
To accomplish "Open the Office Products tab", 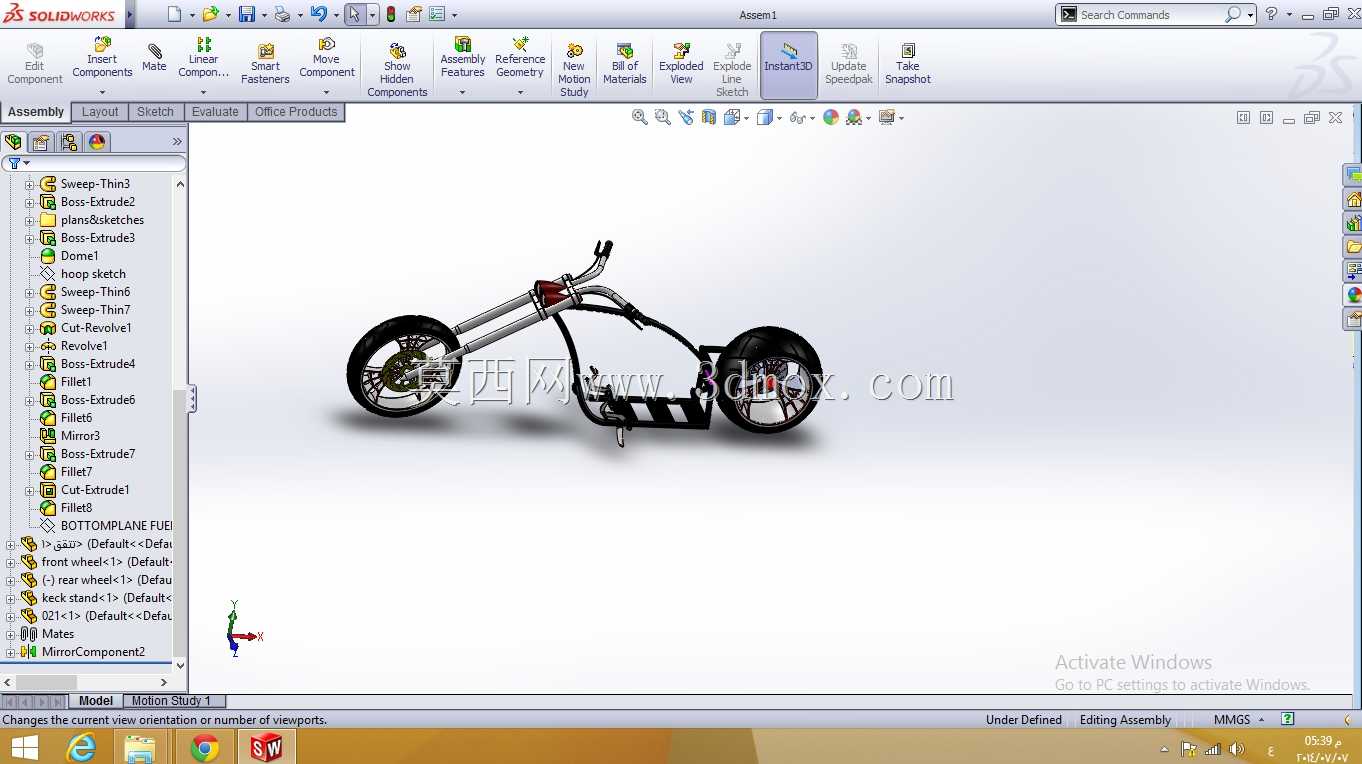I will tap(296, 112).
